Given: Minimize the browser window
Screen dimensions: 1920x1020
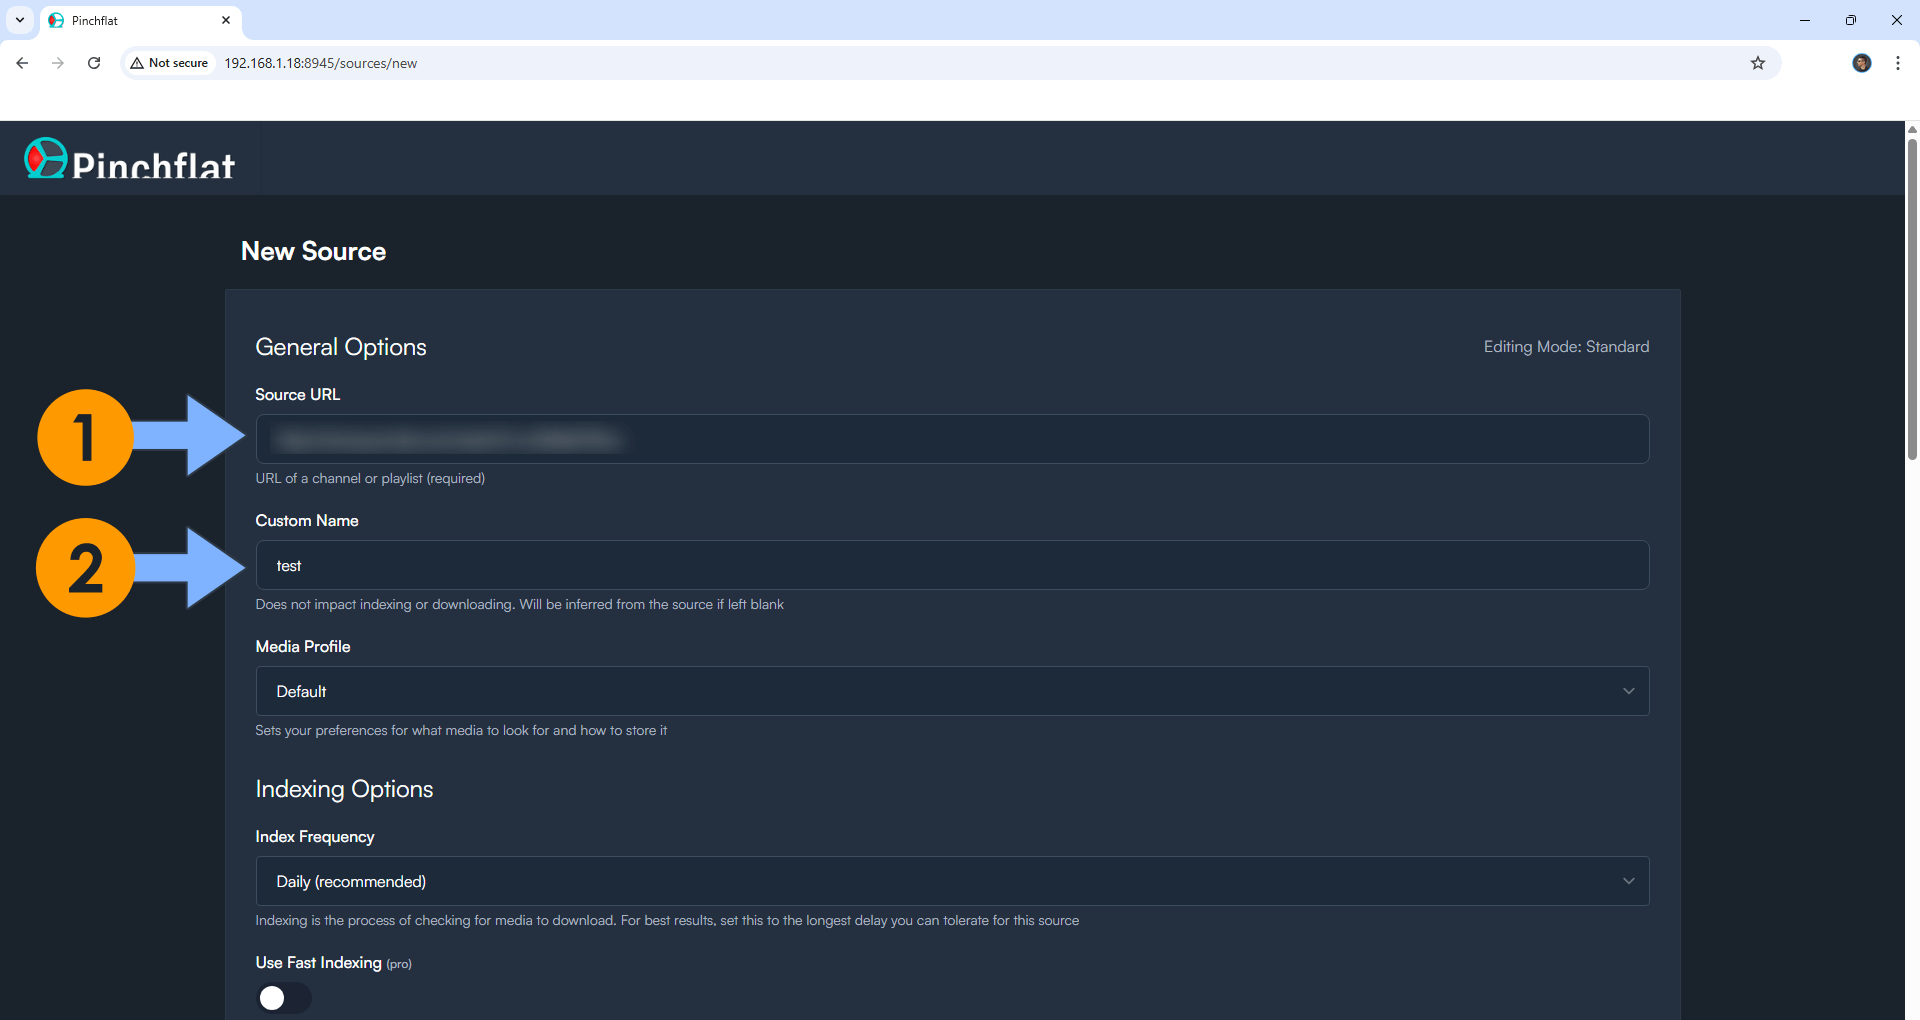Looking at the screenshot, I should 1805,20.
